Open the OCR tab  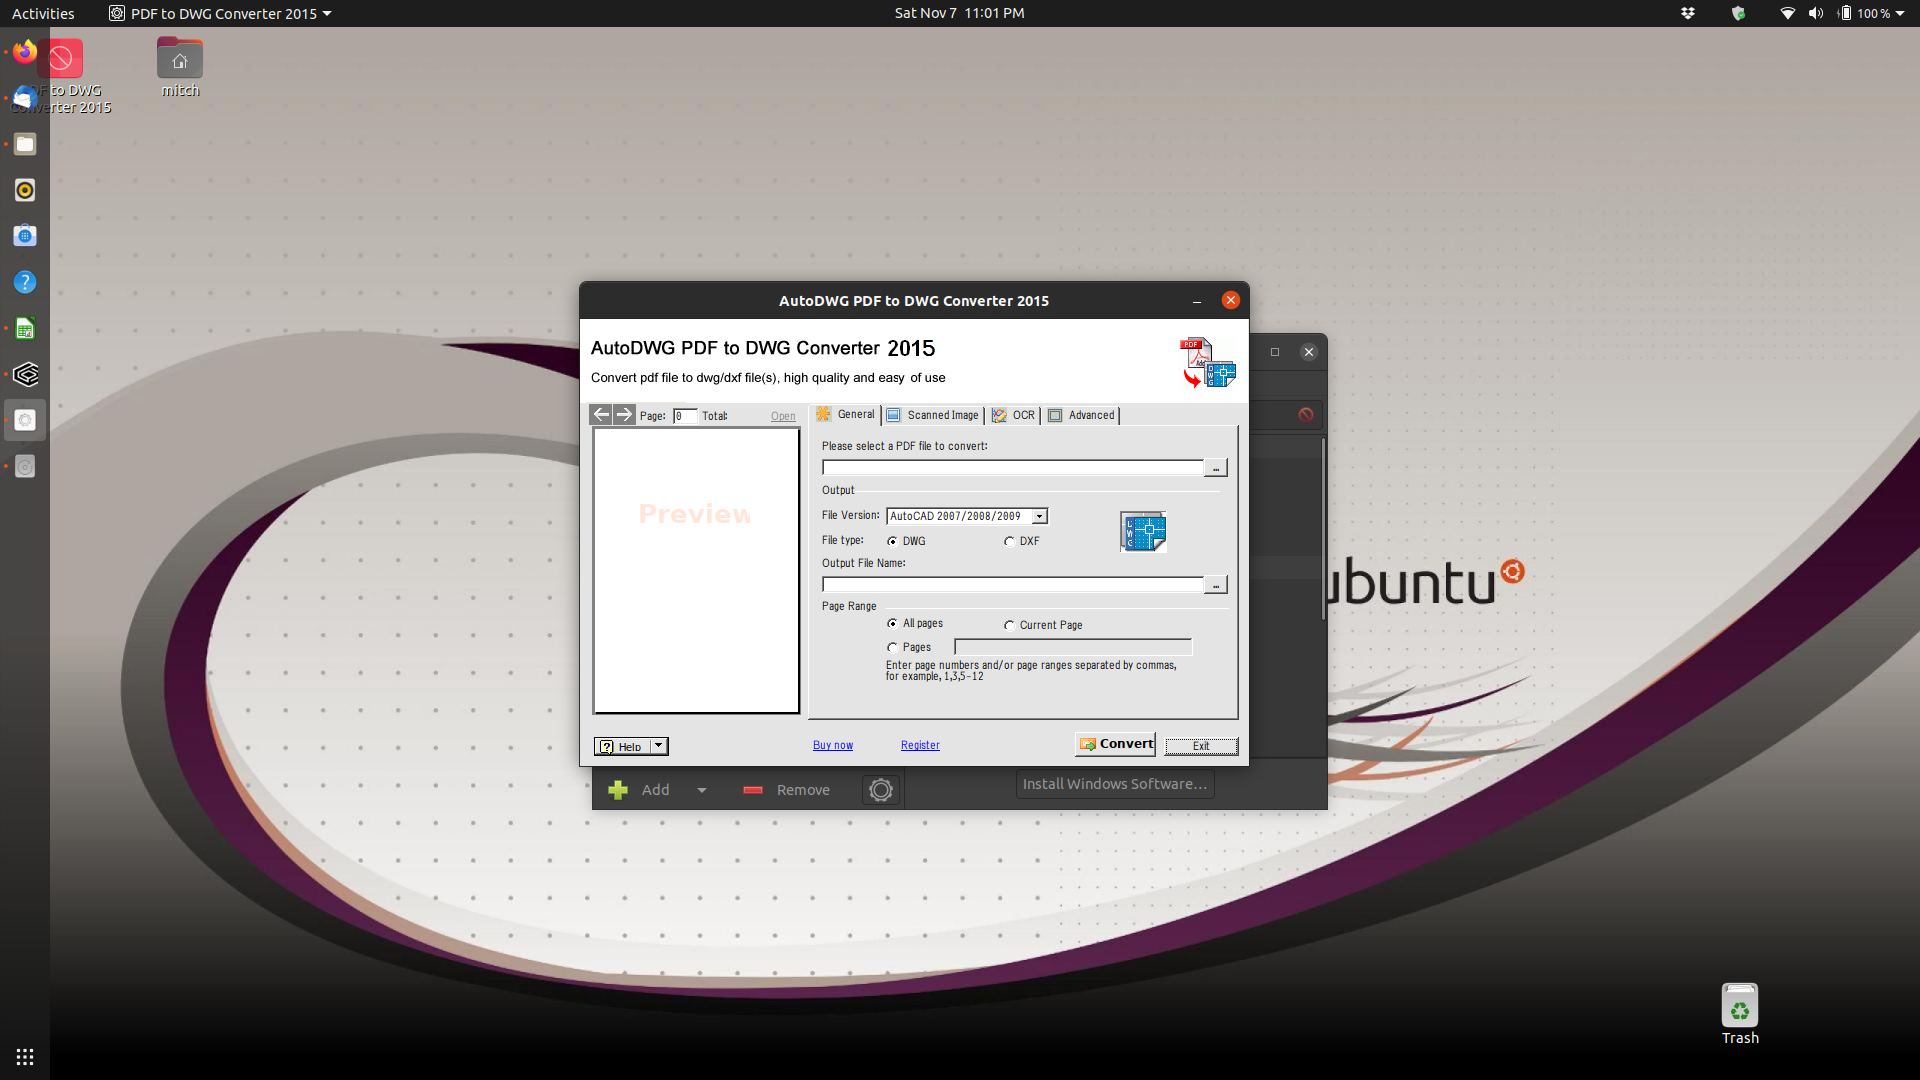[x=1014, y=415]
